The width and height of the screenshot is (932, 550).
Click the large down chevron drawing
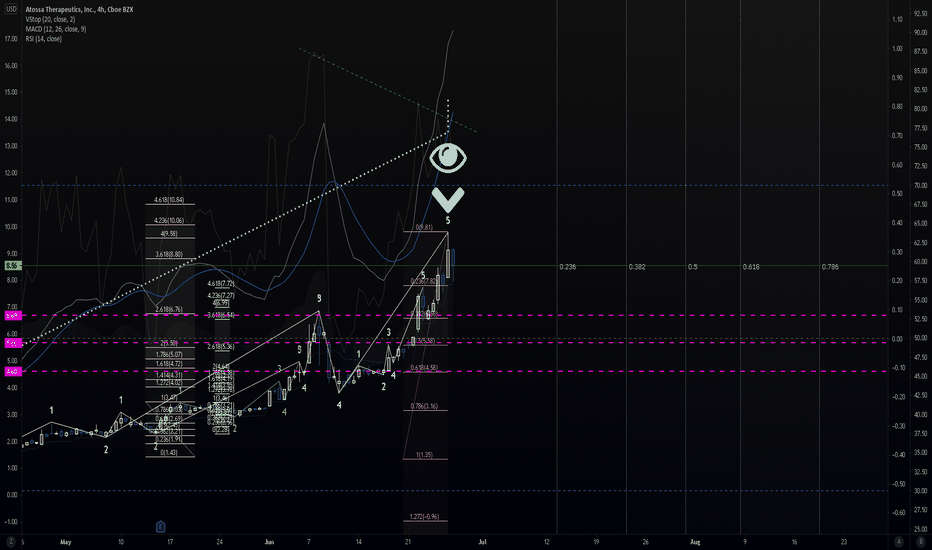tap(448, 200)
